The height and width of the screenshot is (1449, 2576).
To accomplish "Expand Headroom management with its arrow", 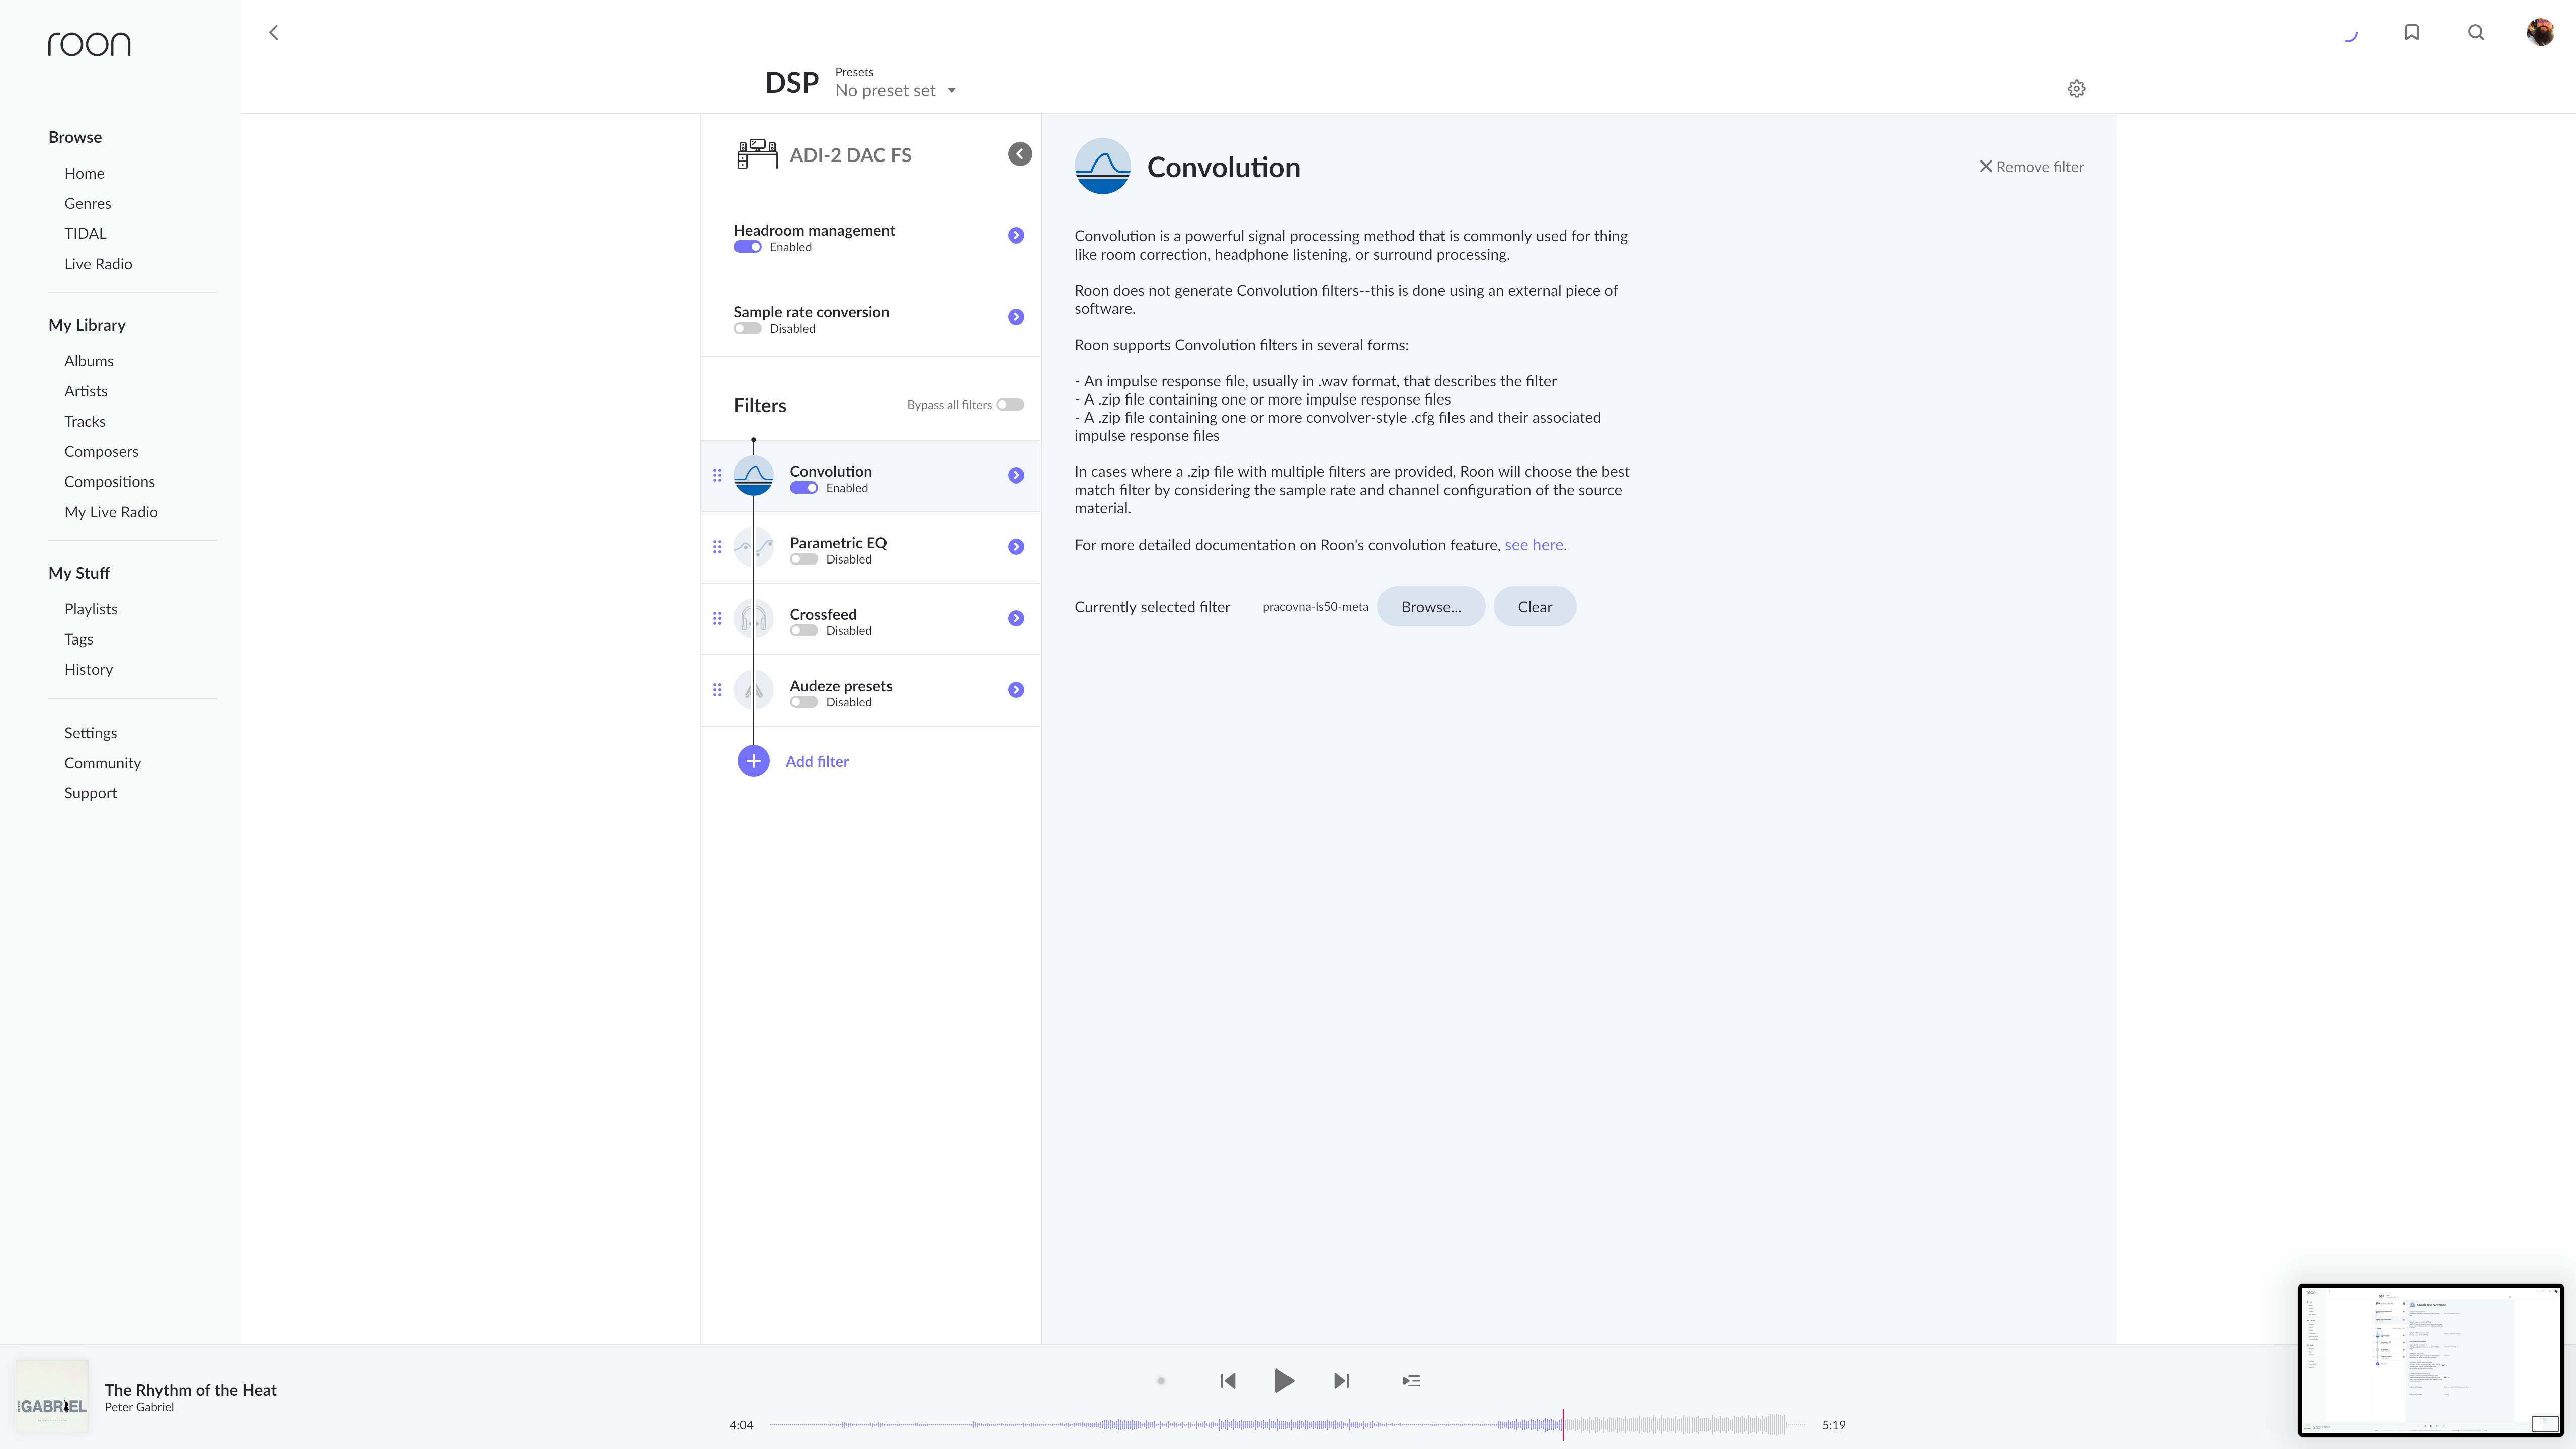I will (x=1016, y=236).
